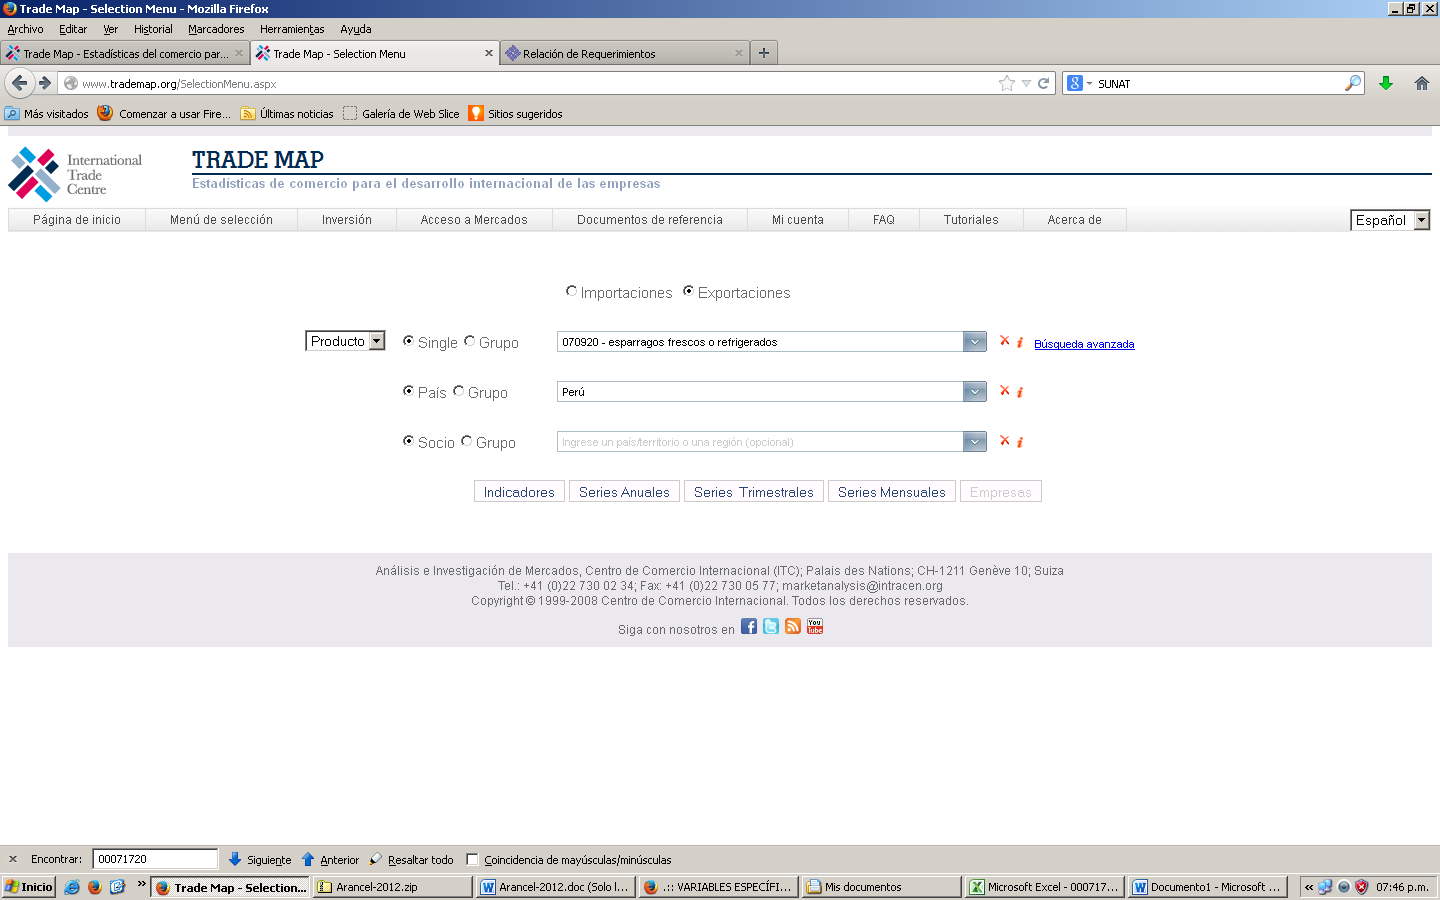Click the search magnifier icon in search box
The width and height of the screenshot is (1440, 900).
[1352, 83]
